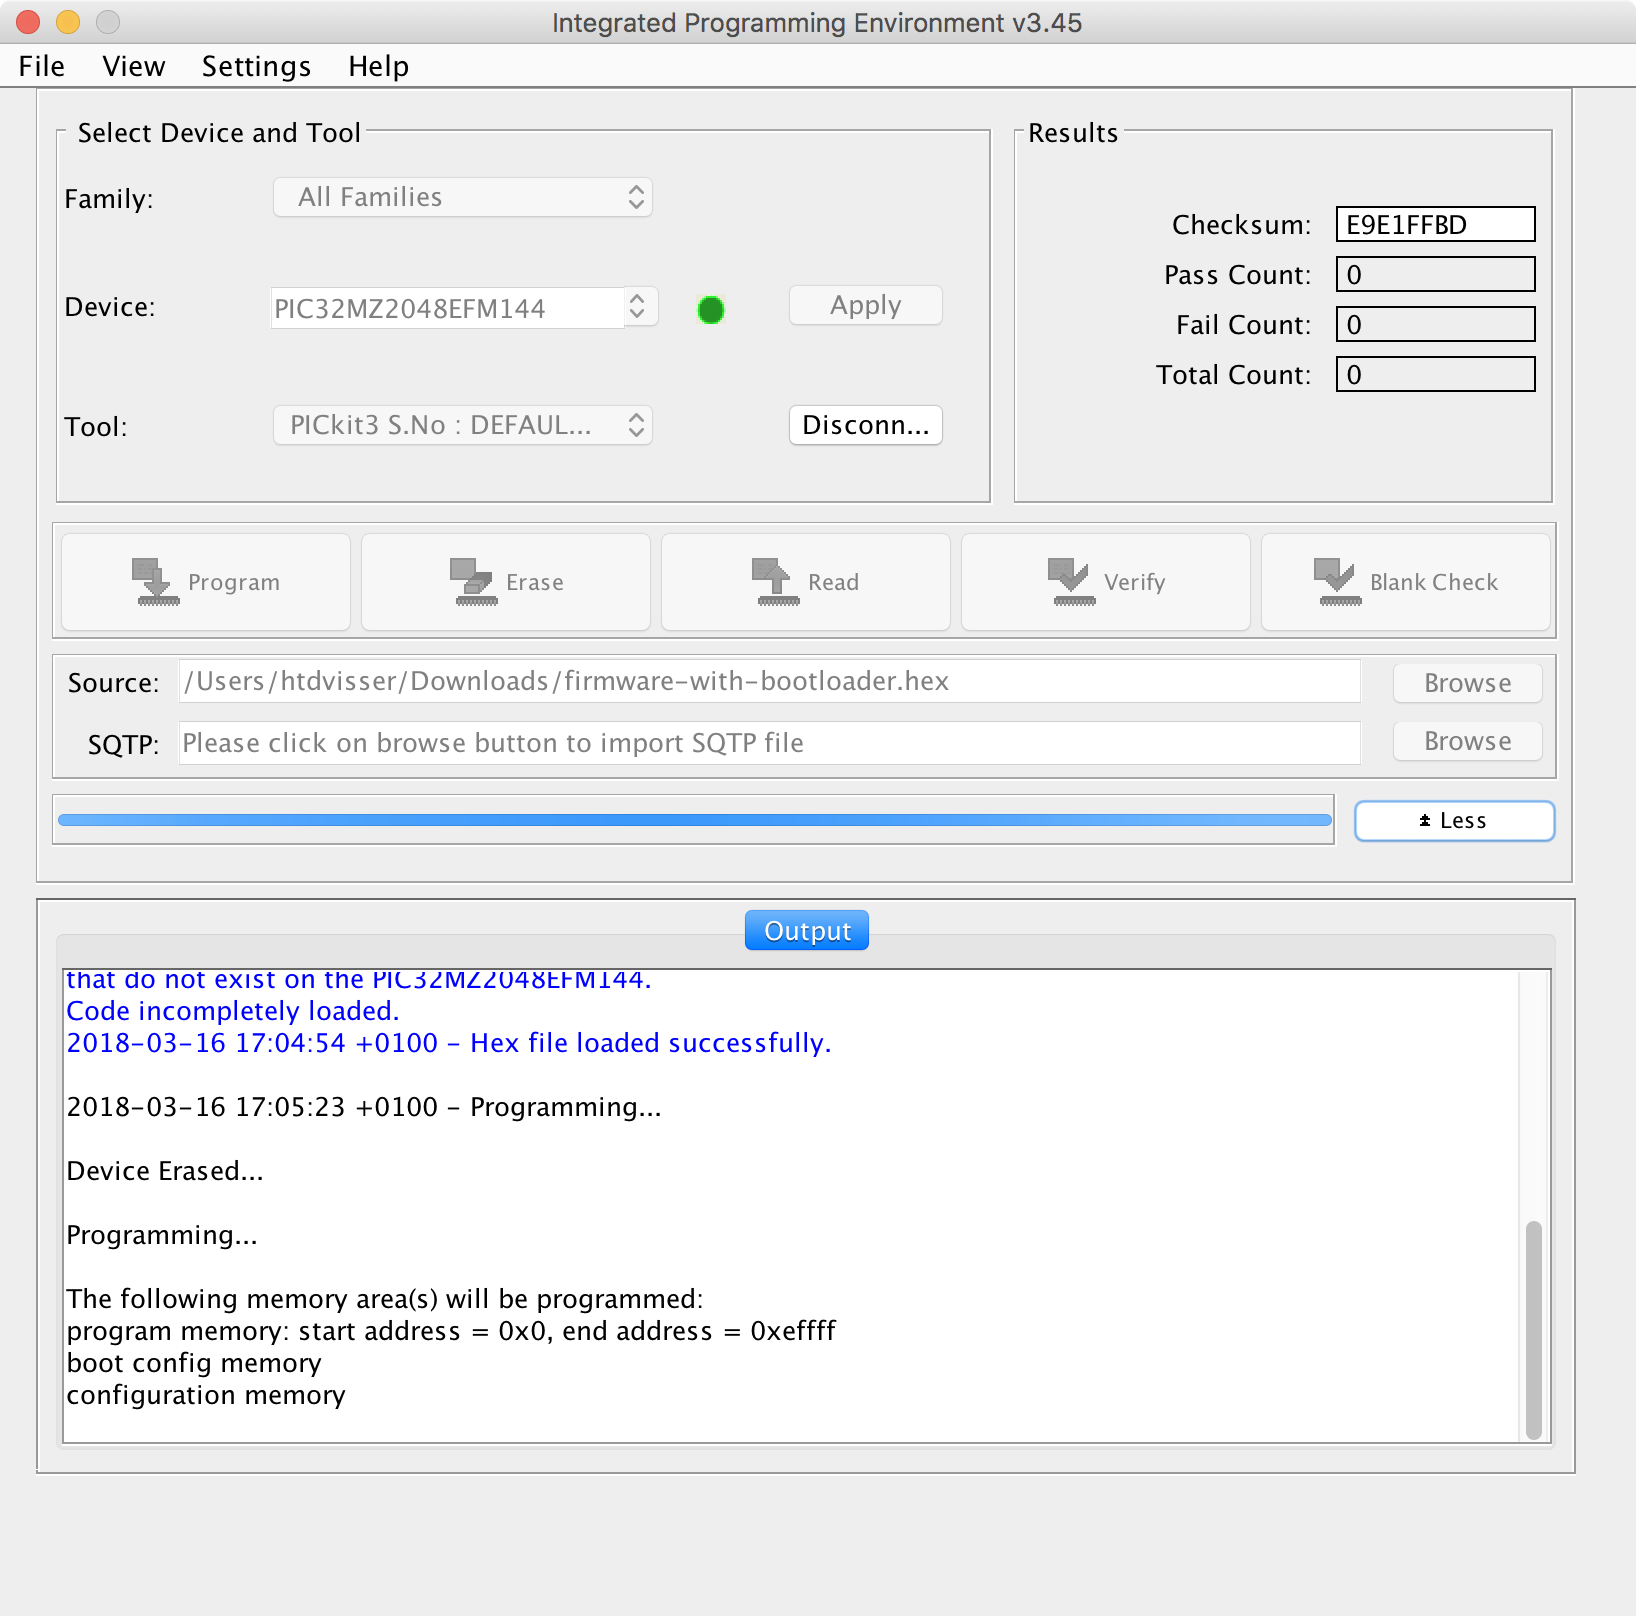1636x1616 pixels.
Task: Click the Erase eraser icon
Action: click(475, 582)
